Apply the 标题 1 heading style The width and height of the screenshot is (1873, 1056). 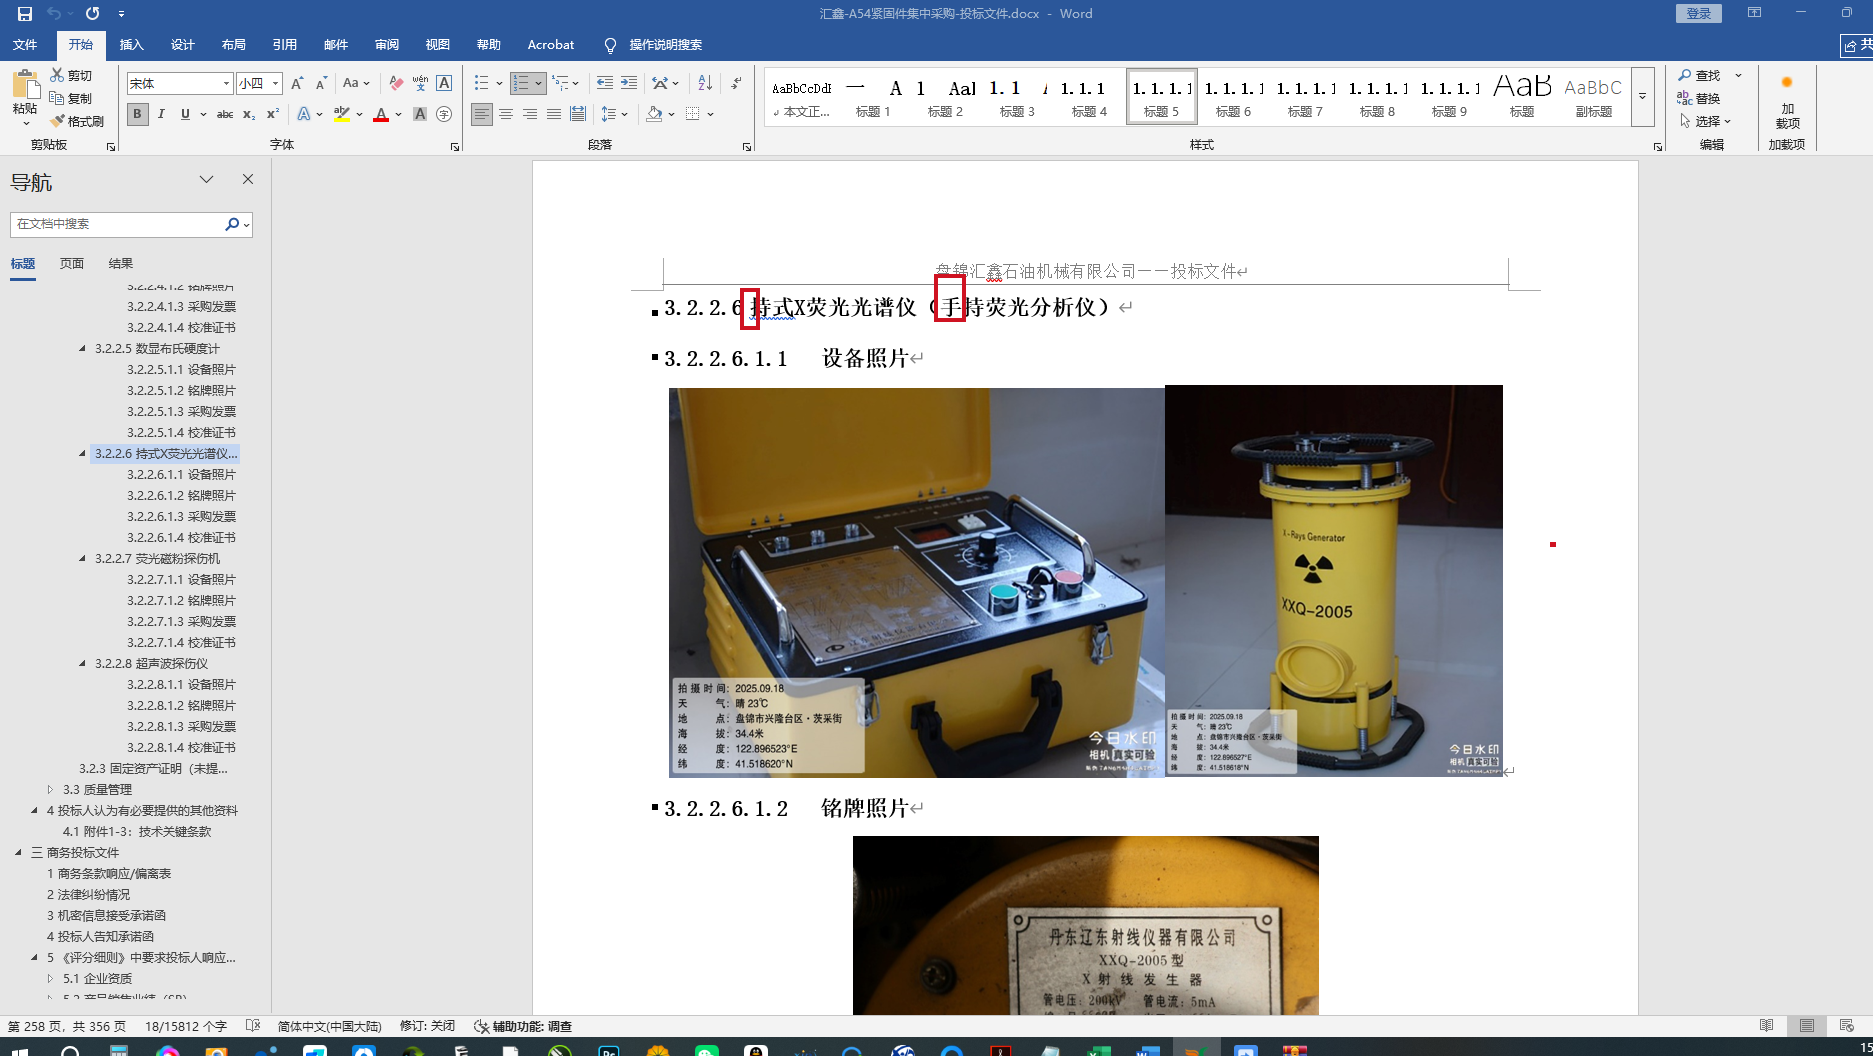(x=873, y=97)
